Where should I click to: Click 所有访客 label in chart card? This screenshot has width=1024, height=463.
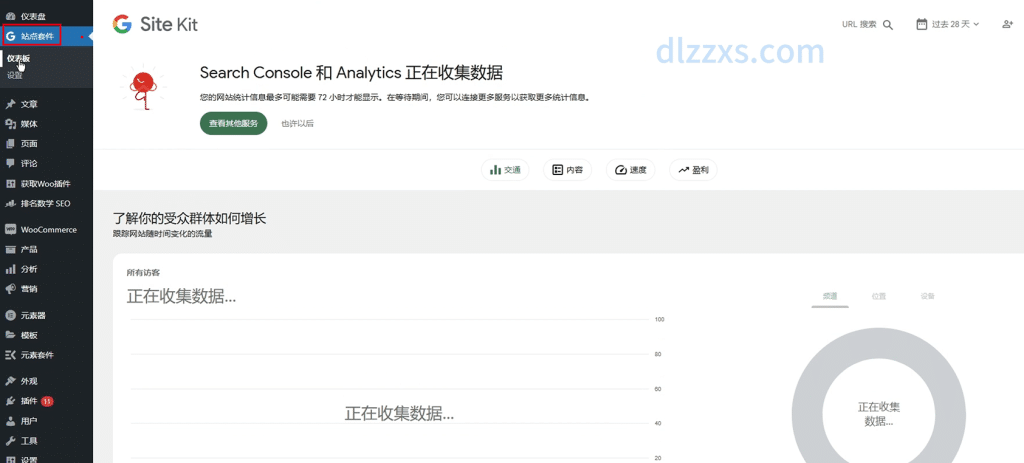143,272
